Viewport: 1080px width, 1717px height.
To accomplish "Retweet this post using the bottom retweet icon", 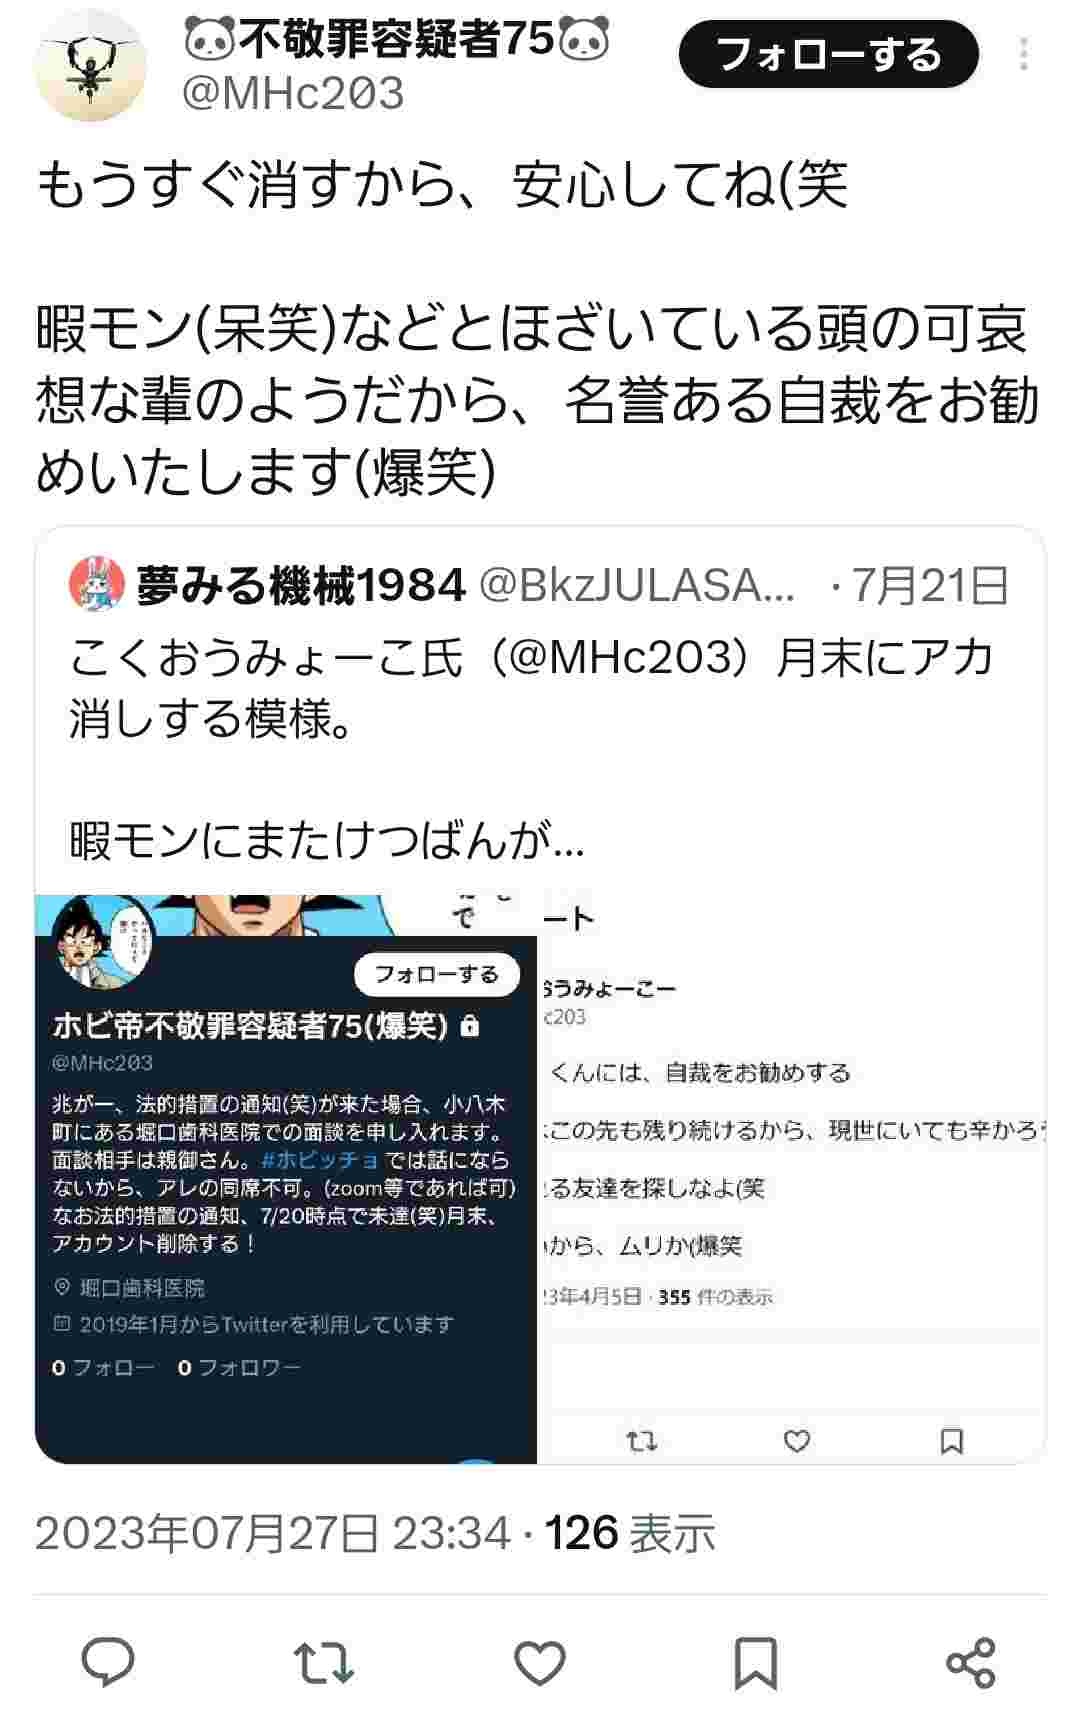I will (324, 1662).
